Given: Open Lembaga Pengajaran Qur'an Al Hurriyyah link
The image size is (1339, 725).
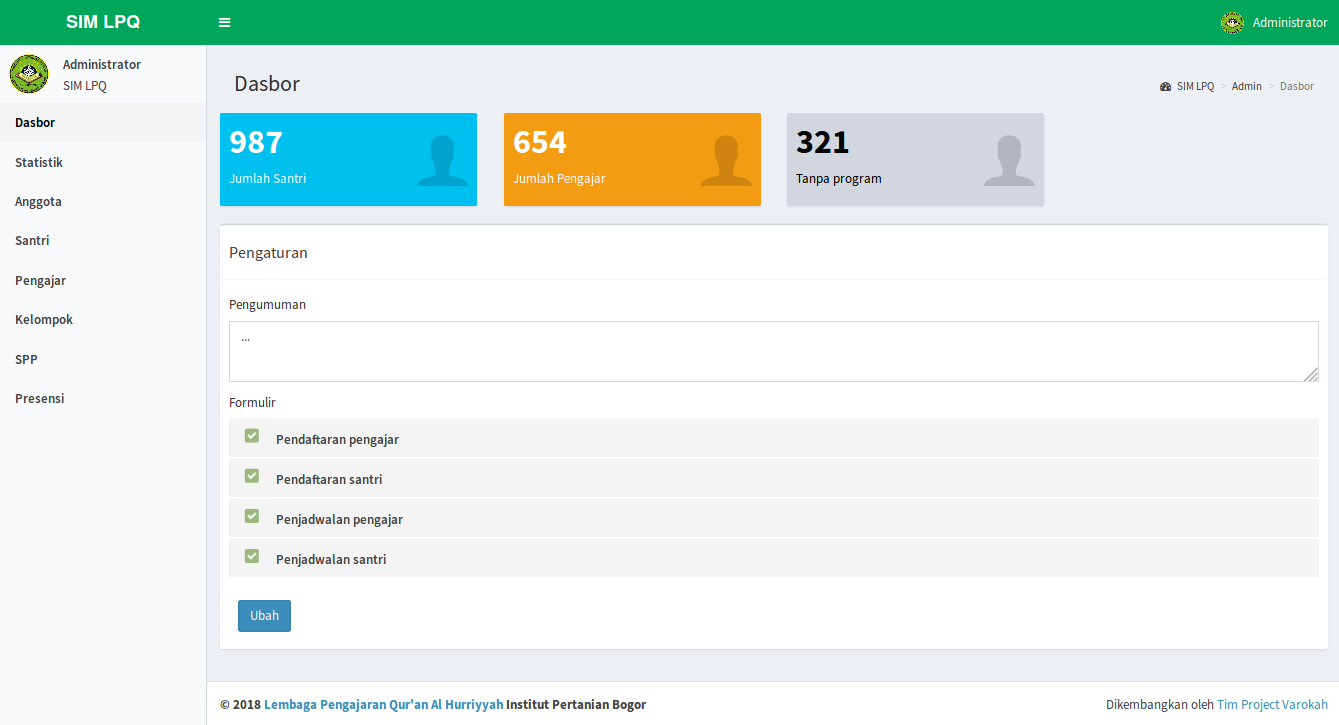Looking at the screenshot, I should 383,705.
